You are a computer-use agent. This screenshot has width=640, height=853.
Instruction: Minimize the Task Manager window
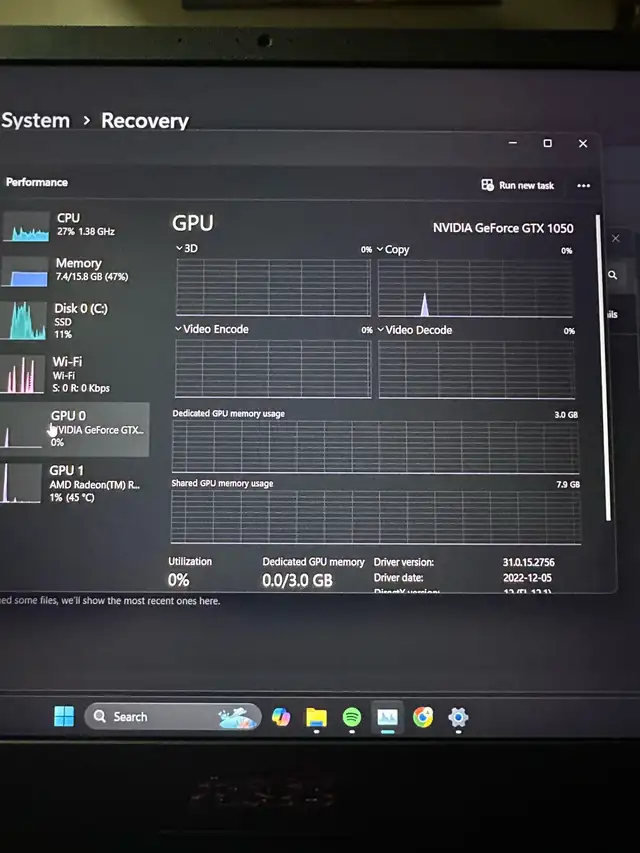click(513, 143)
